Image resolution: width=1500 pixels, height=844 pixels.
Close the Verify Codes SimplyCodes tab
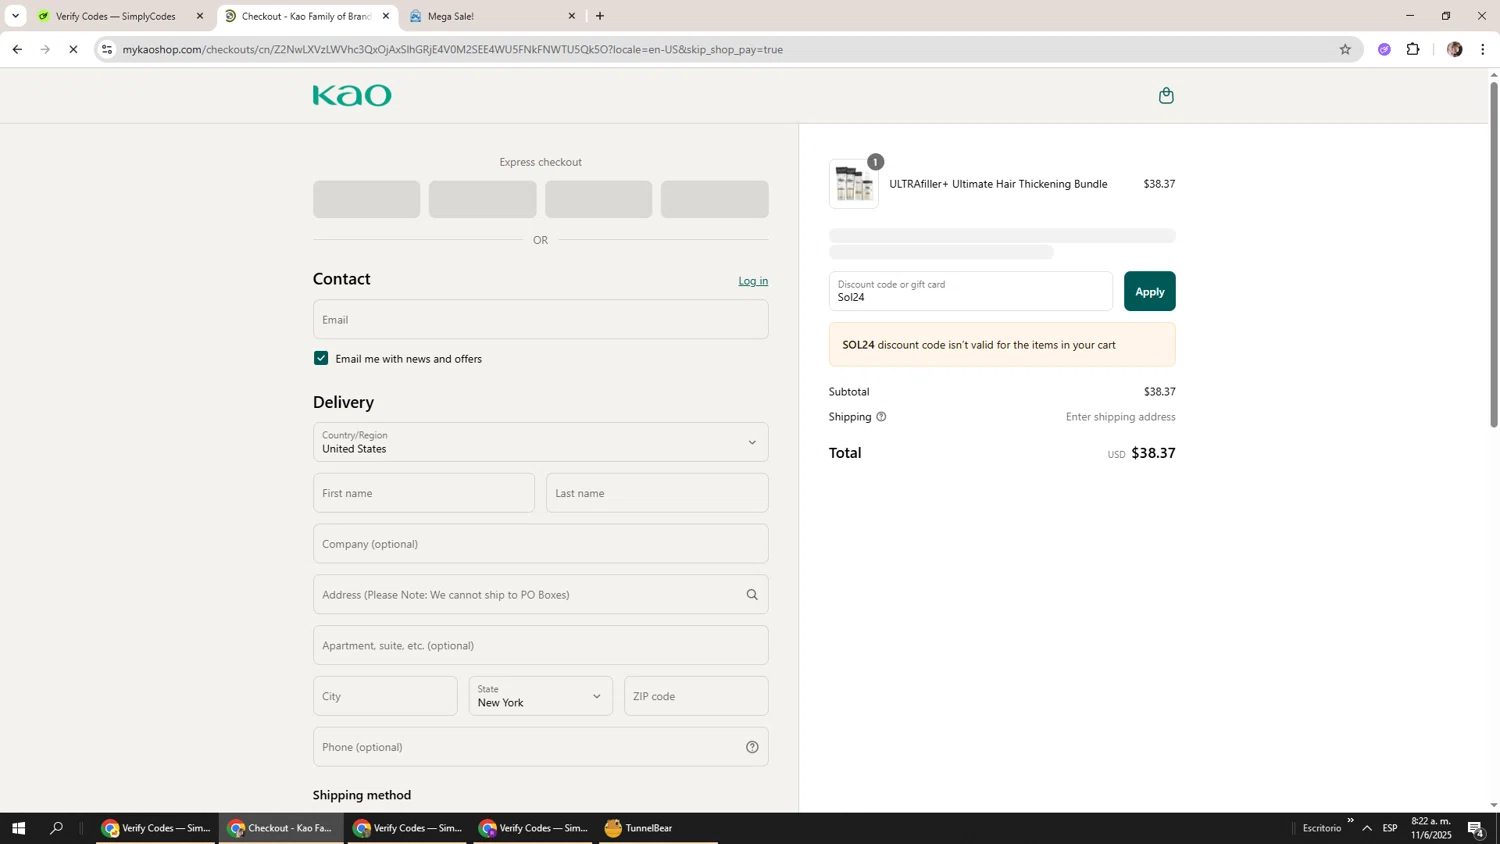pos(200,16)
